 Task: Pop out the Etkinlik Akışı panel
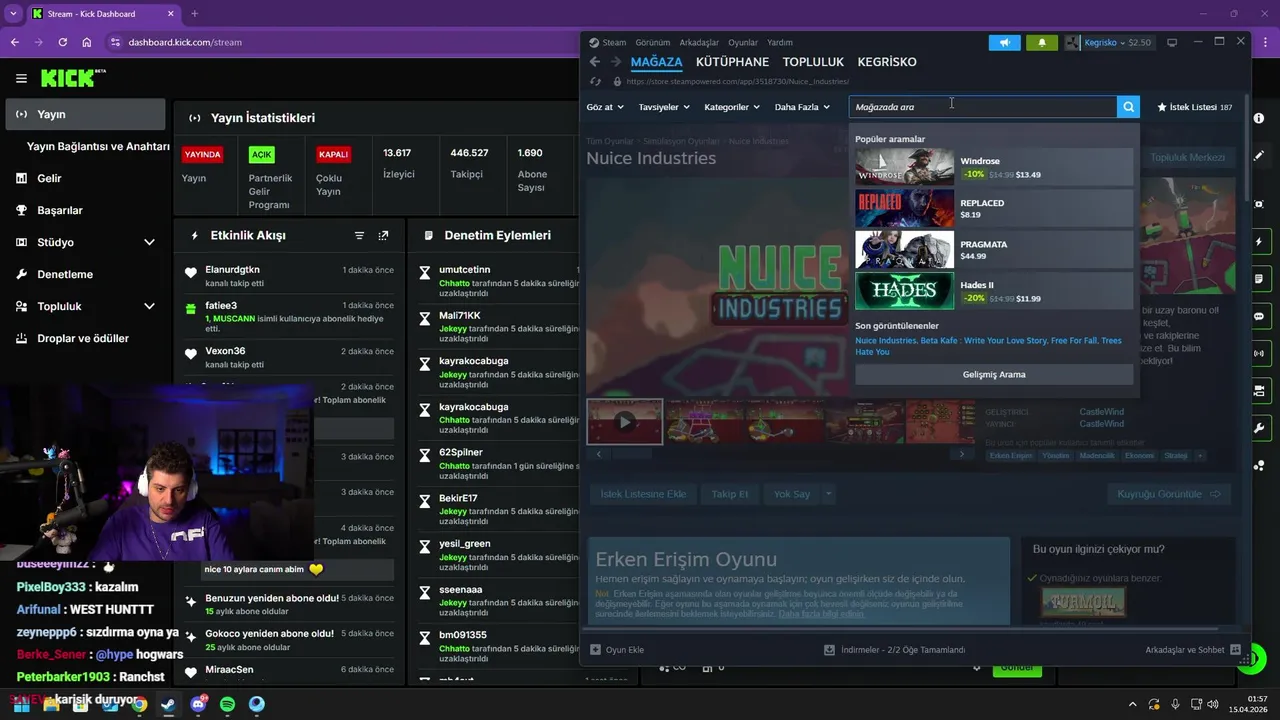pyautogui.click(x=383, y=236)
